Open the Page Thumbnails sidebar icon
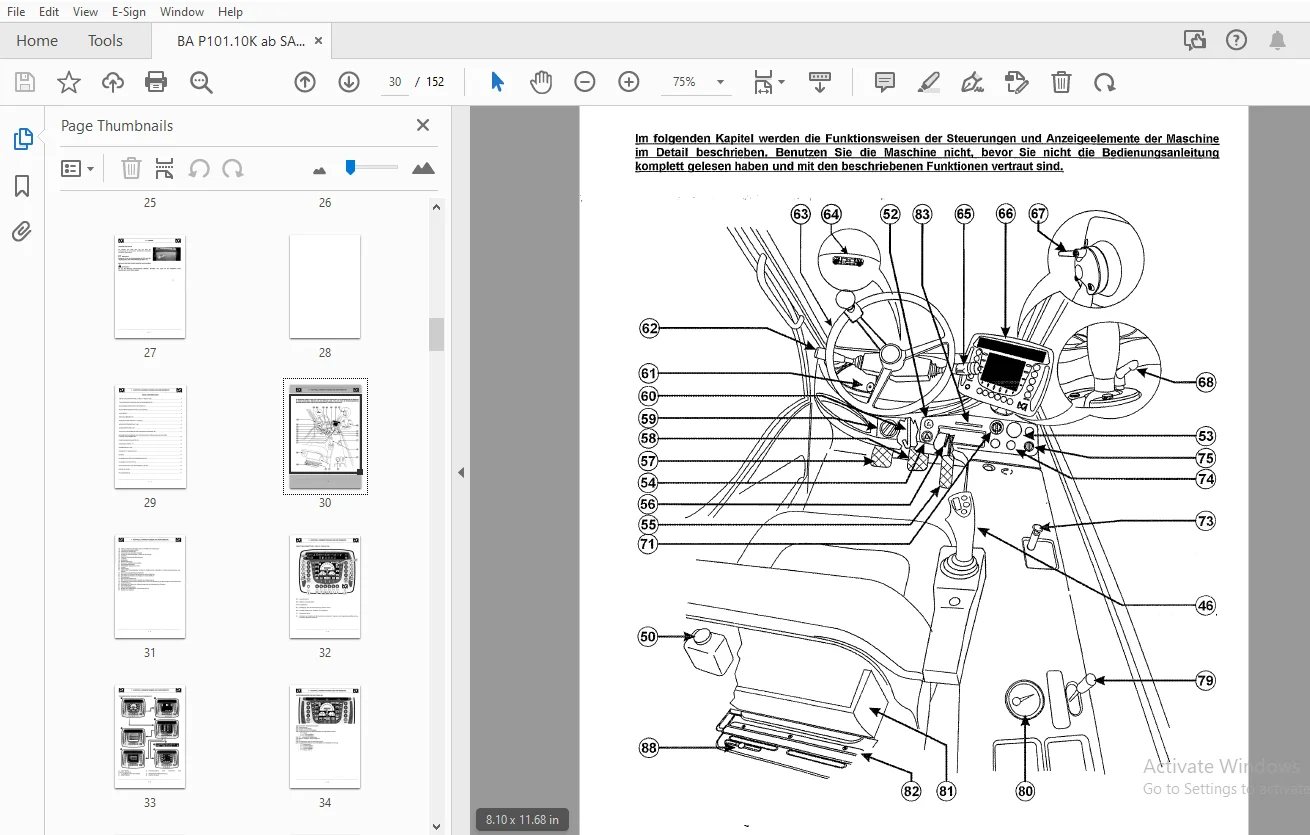 [x=22, y=140]
